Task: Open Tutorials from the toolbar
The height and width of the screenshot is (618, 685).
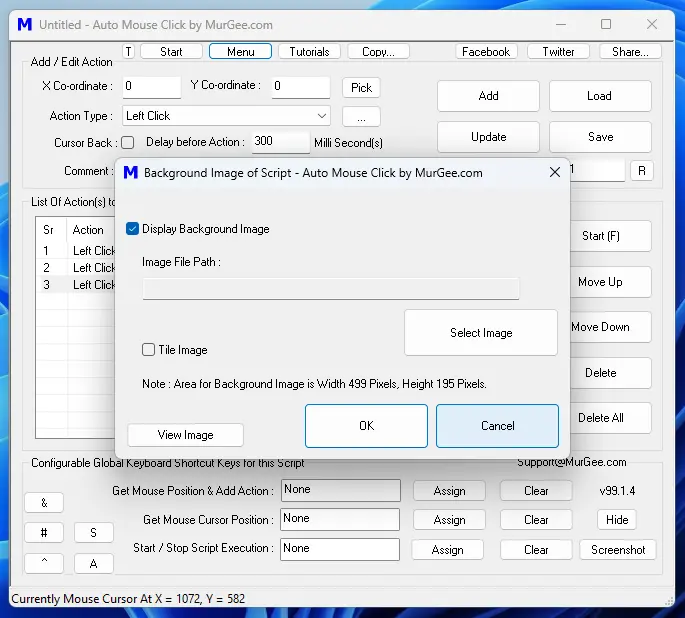Action: [309, 52]
